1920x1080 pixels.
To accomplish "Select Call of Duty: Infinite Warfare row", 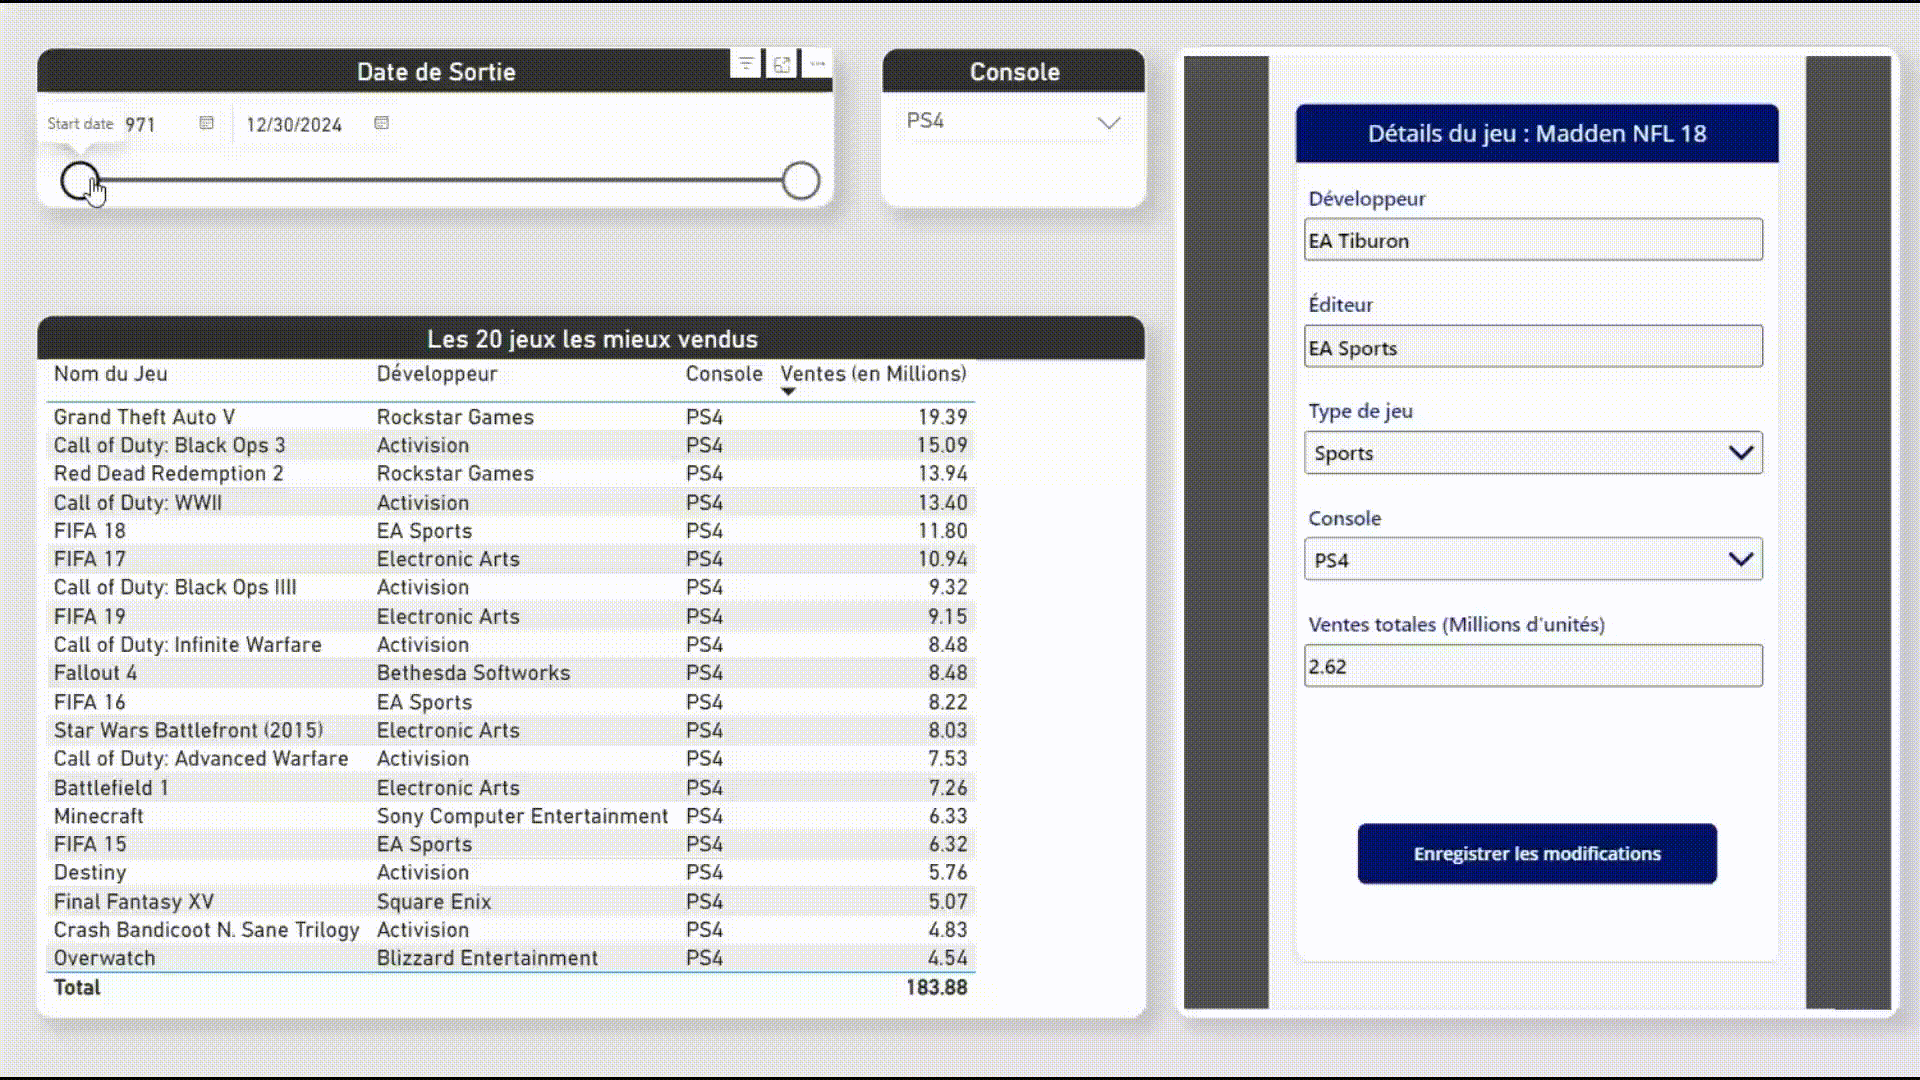I will tap(510, 645).
